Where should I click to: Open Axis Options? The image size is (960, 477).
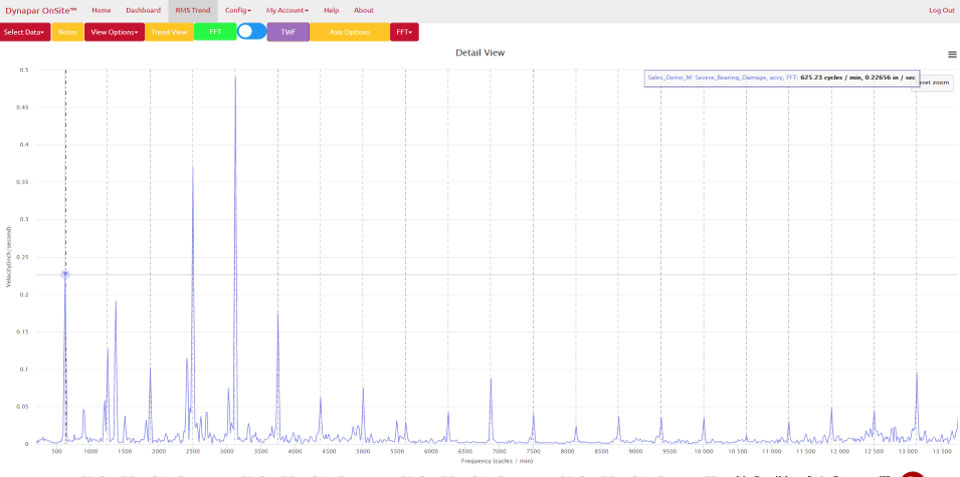coord(350,32)
